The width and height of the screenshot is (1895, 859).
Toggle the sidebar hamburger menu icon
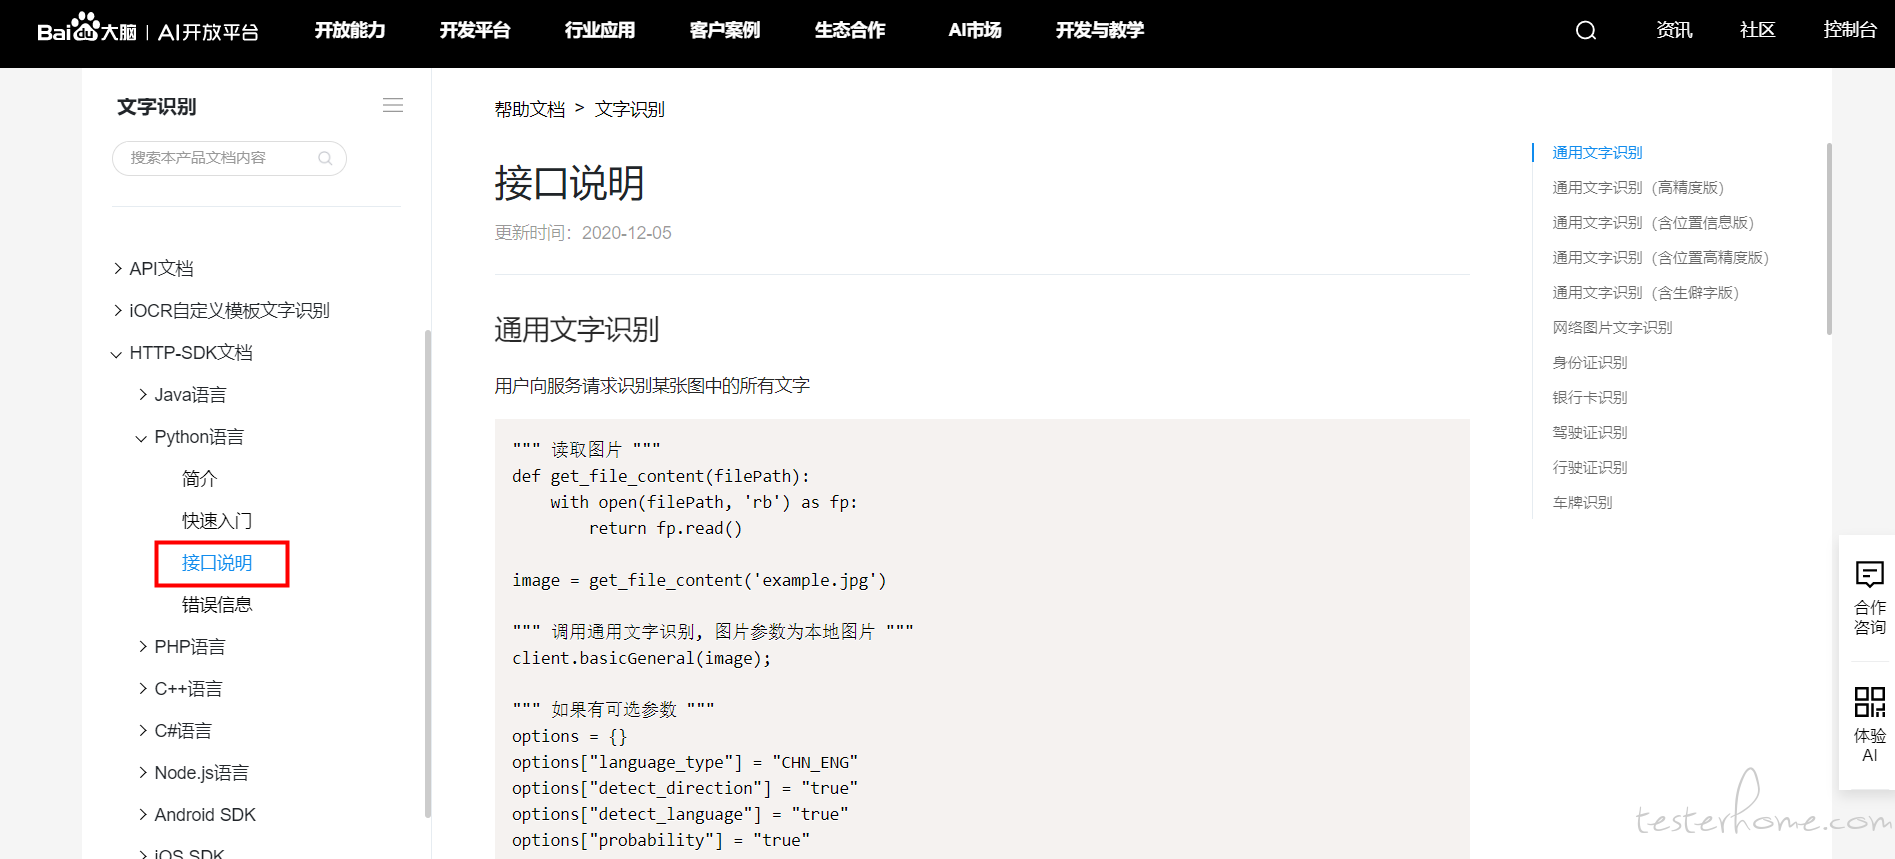tap(393, 105)
